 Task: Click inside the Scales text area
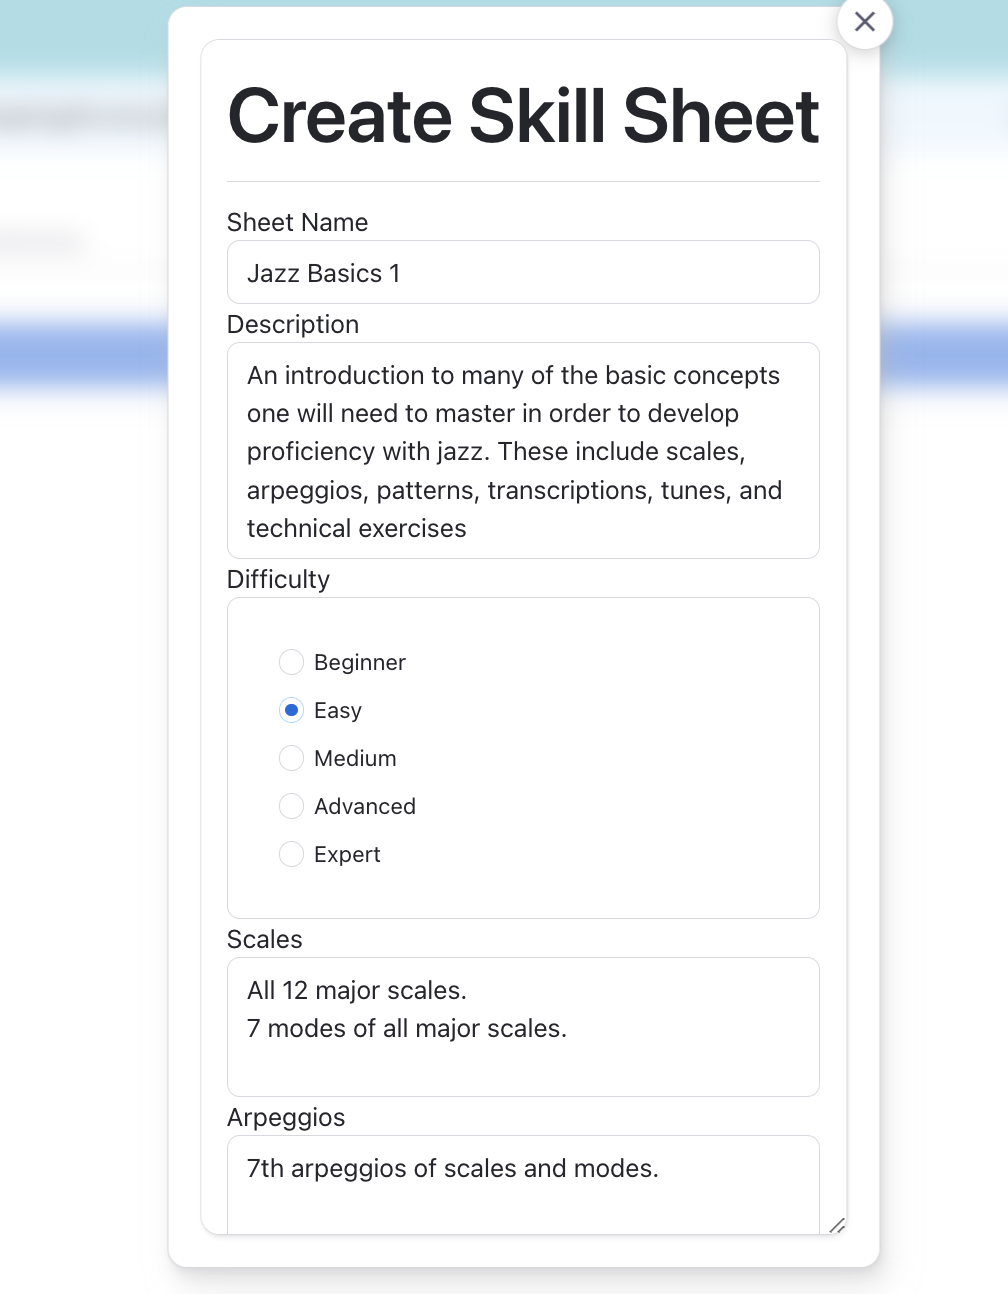coord(523,1027)
